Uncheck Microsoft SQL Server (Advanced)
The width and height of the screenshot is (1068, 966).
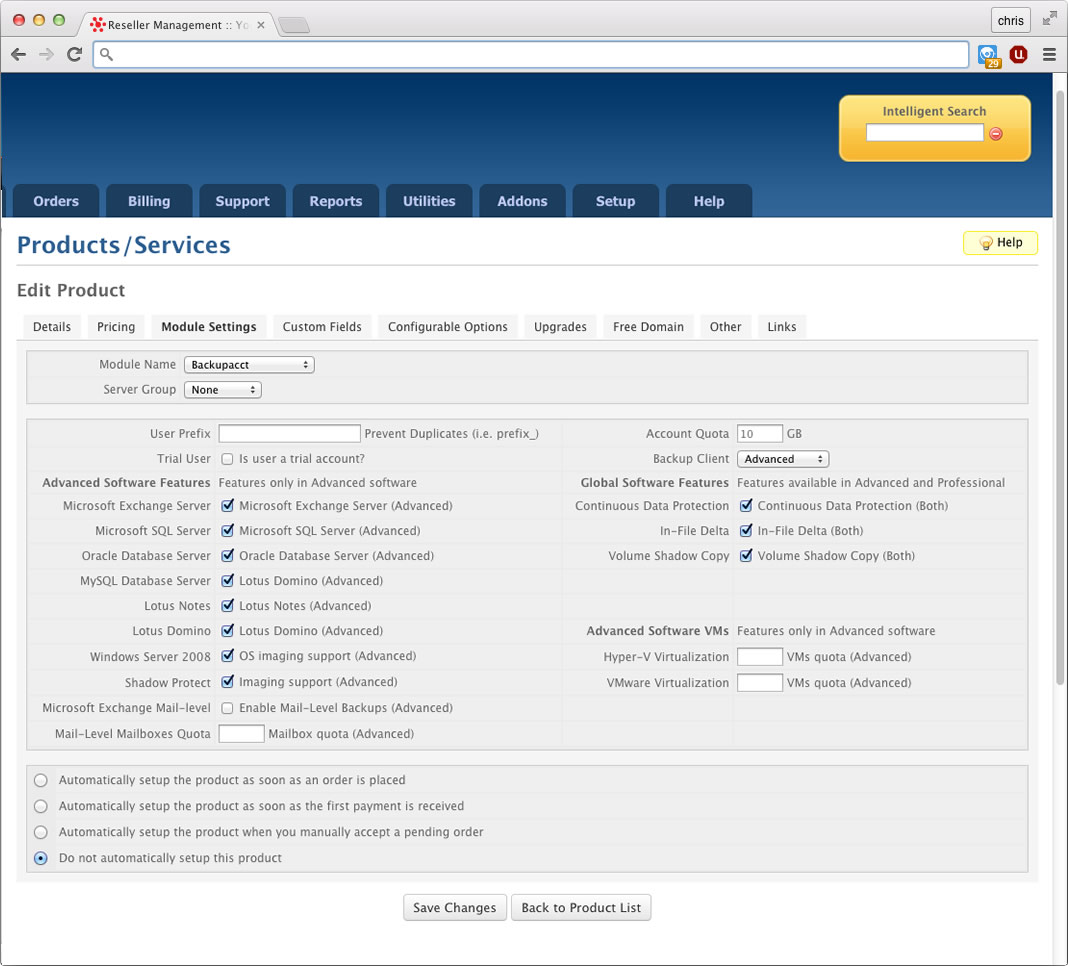click(x=227, y=531)
